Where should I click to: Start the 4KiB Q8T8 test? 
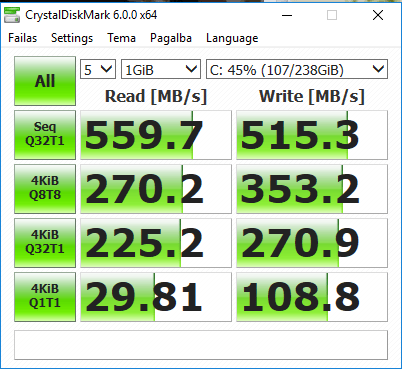click(x=45, y=189)
